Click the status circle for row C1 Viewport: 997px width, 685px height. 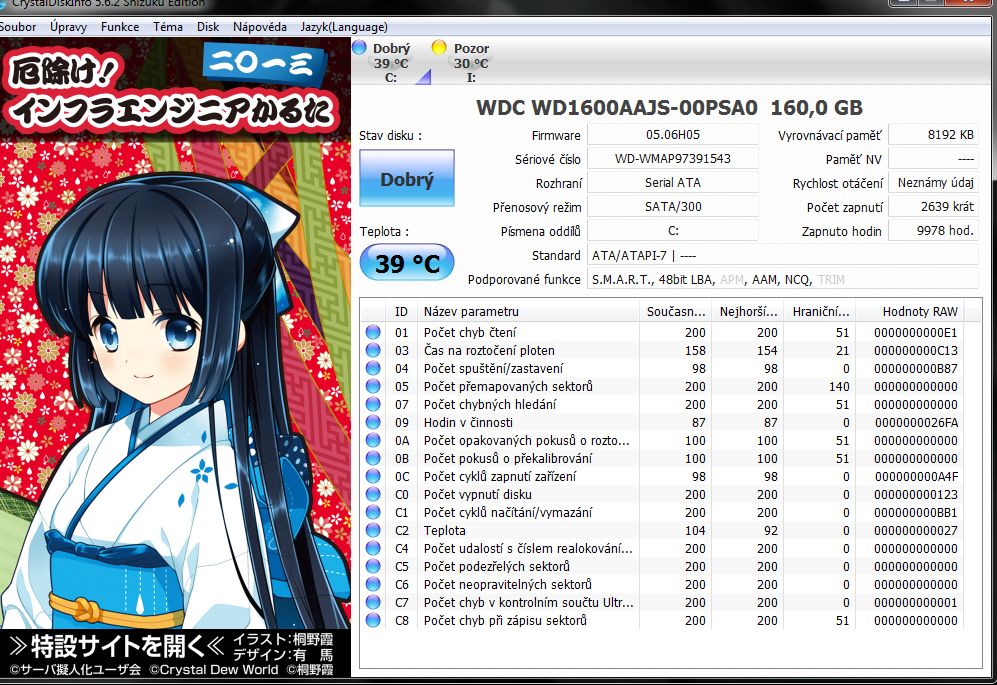pyautogui.click(x=373, y=512)
